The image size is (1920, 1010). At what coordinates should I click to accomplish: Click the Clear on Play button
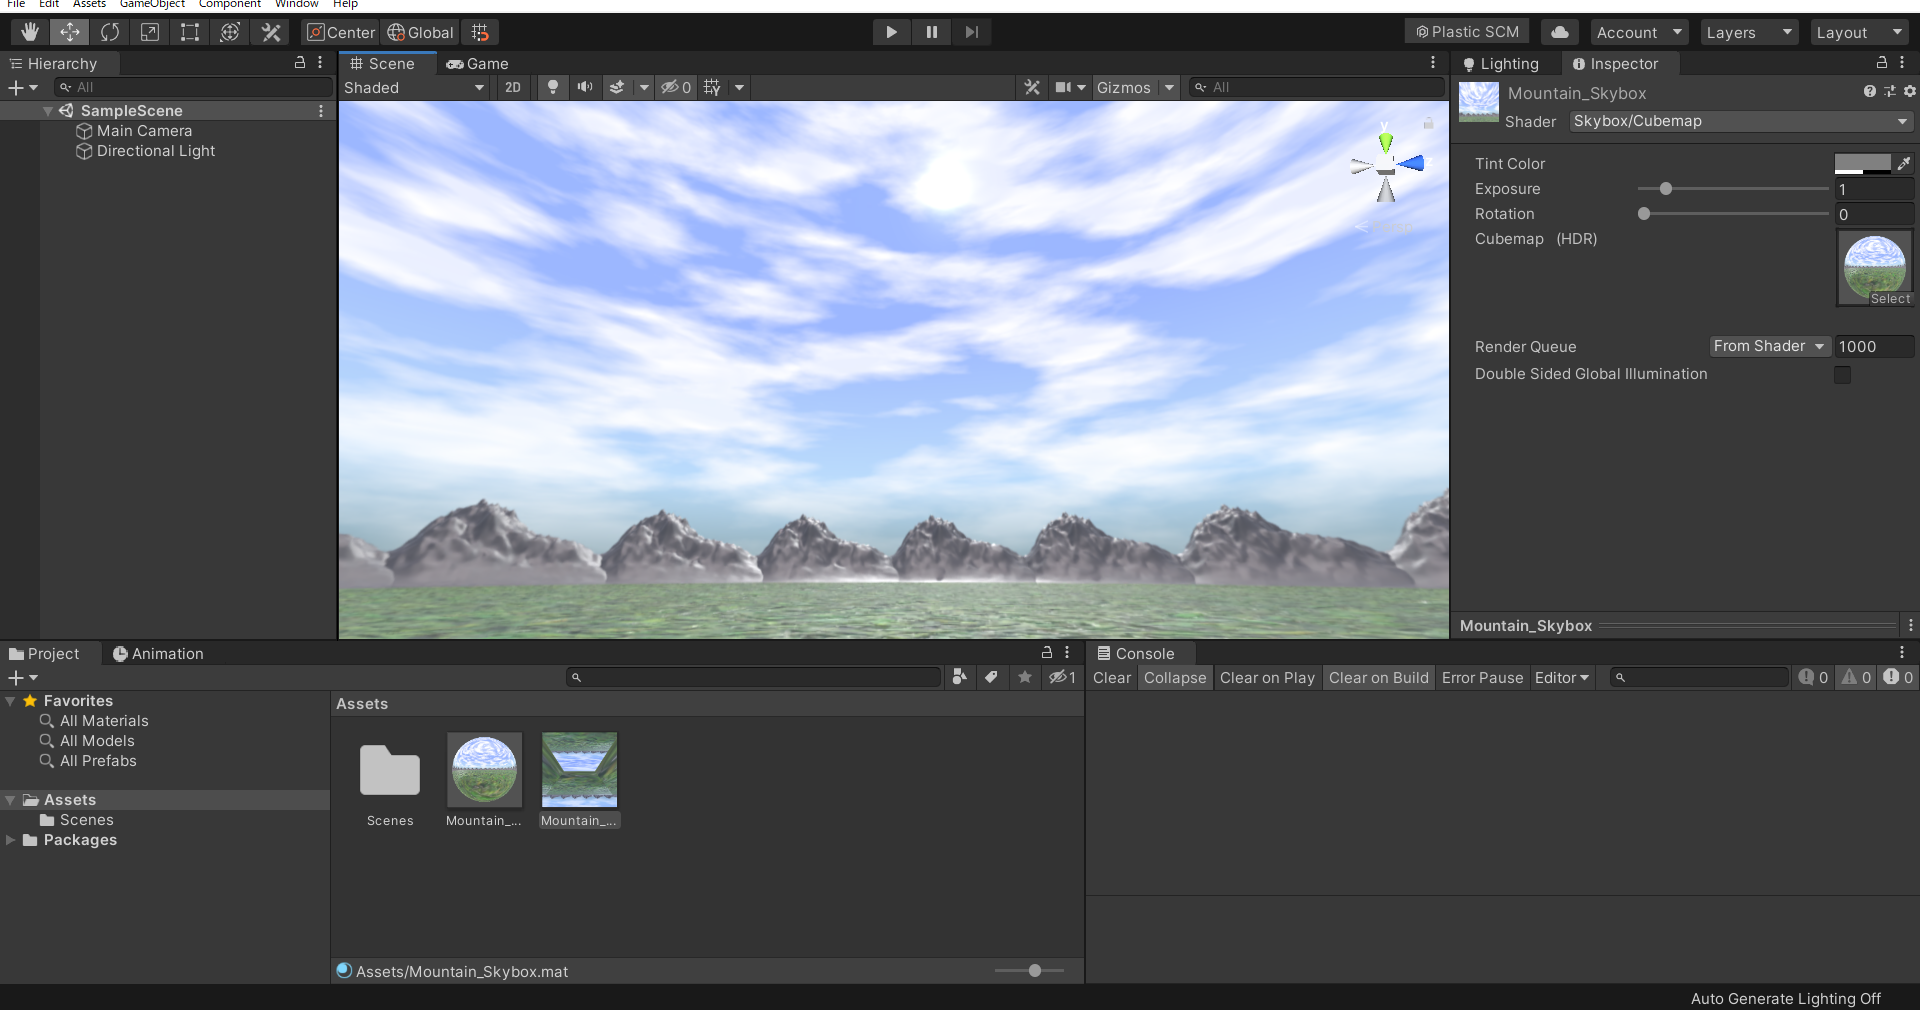tap(1267, 677)
